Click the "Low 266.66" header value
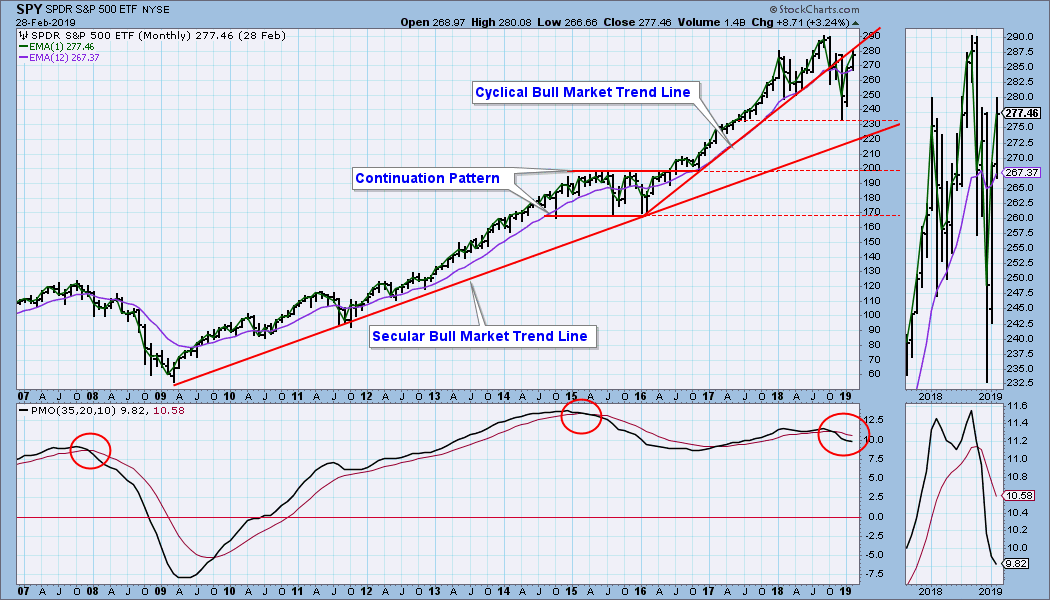The width and height of the screenshot is (1050, 600). tap(567, 23)
